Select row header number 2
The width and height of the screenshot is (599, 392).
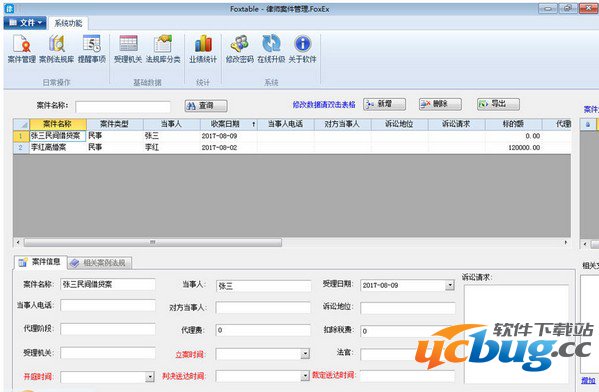pos(21,147)
